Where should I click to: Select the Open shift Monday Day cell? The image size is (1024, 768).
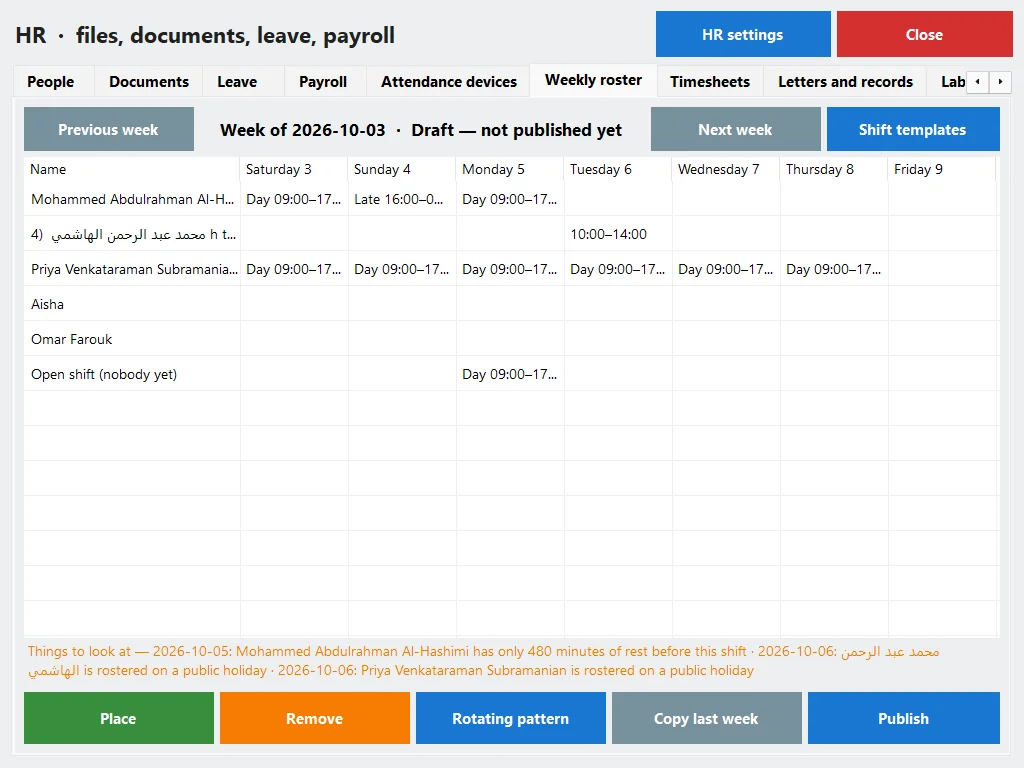pos(510,374)
